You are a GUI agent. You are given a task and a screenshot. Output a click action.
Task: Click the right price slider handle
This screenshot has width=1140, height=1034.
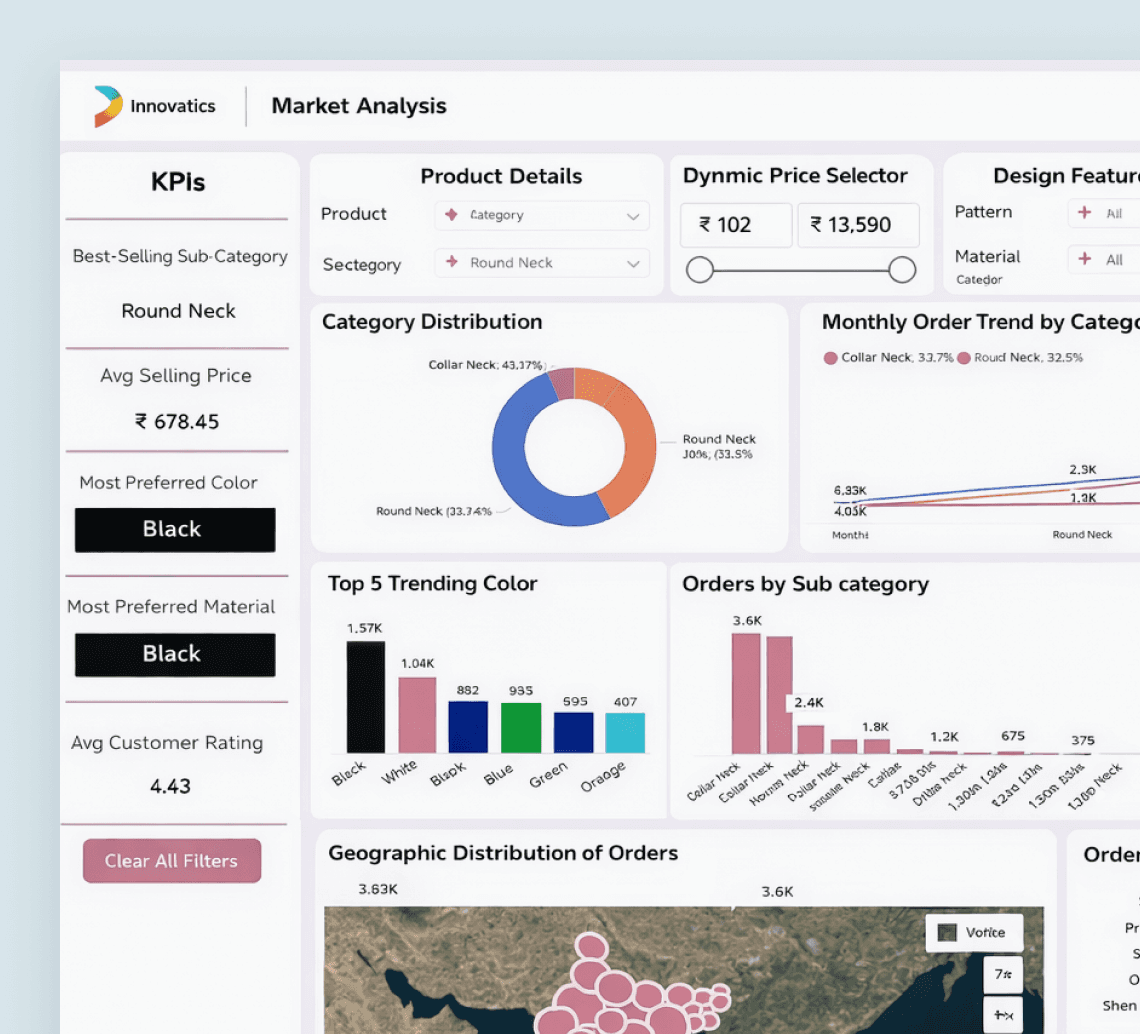902,270
